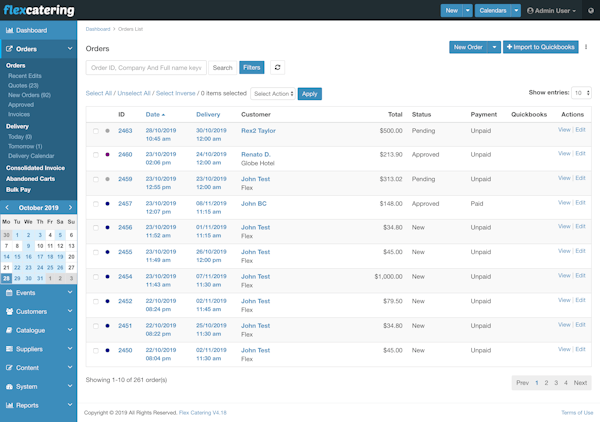The width and height of the screenshot is (600, 422).
Task: Click View for order 2460
Action: click(564, 153)
